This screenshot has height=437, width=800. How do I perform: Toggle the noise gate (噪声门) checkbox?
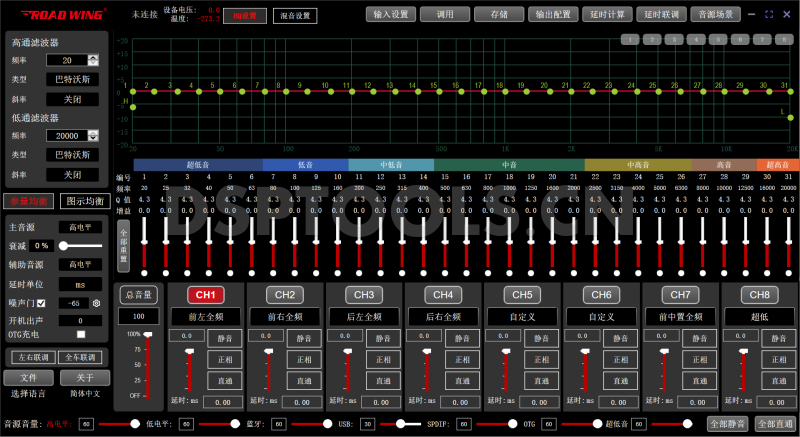coord(41,303)
